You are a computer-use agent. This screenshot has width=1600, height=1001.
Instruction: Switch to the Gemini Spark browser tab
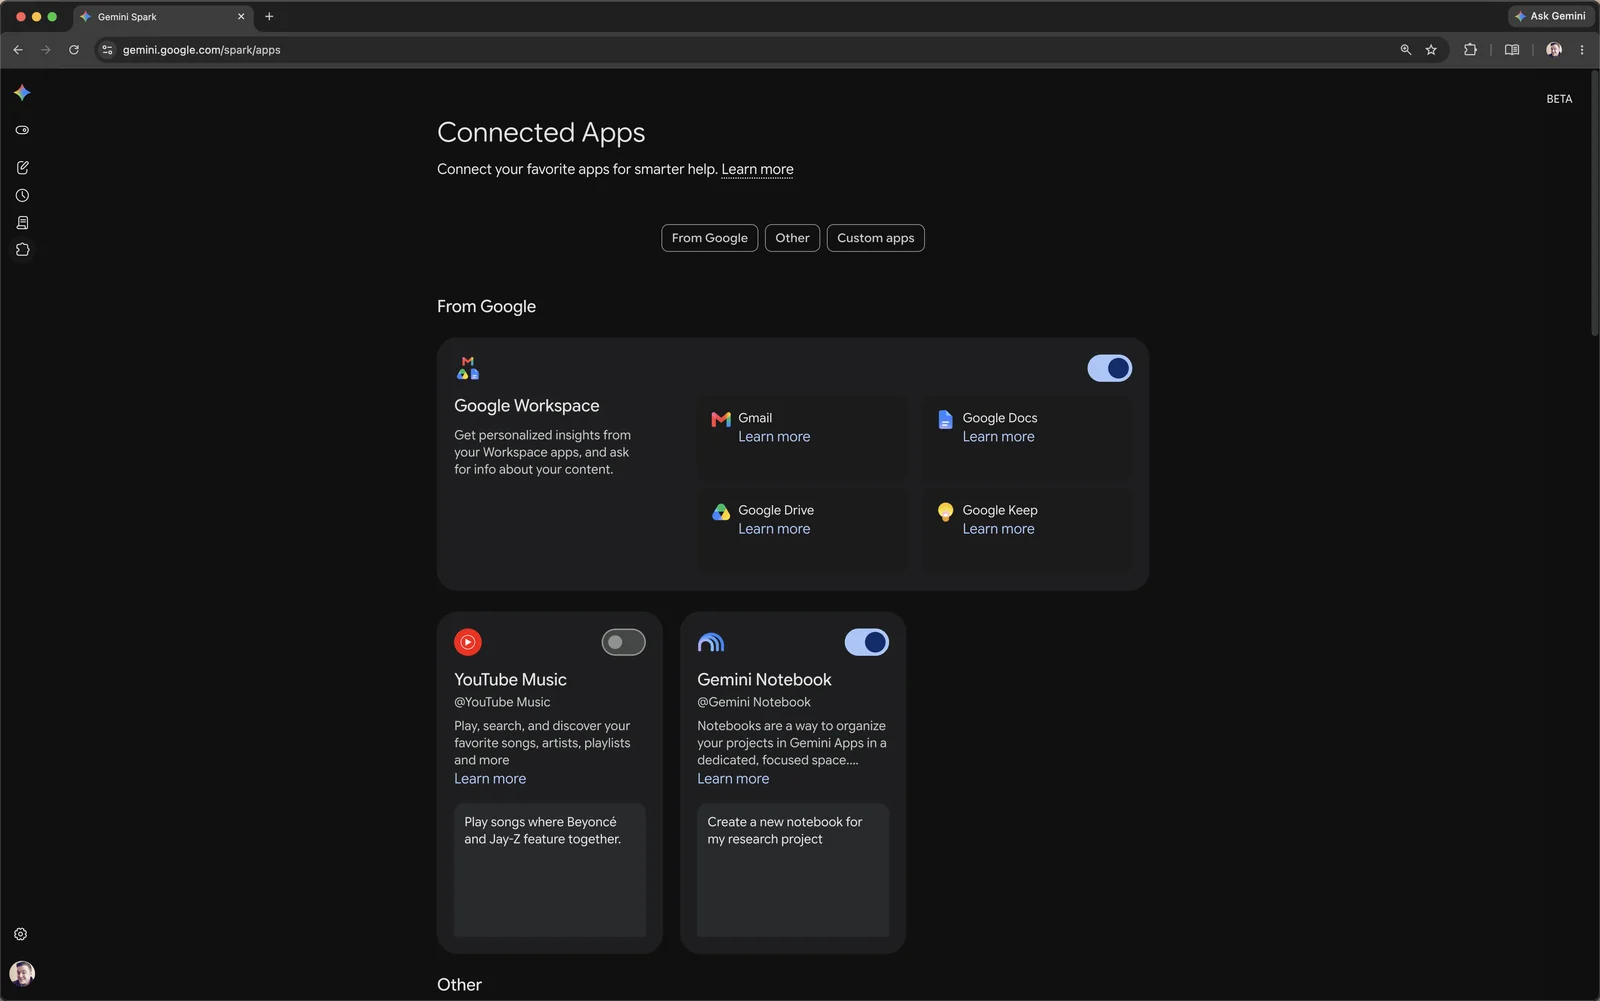(x=160, y=17)
